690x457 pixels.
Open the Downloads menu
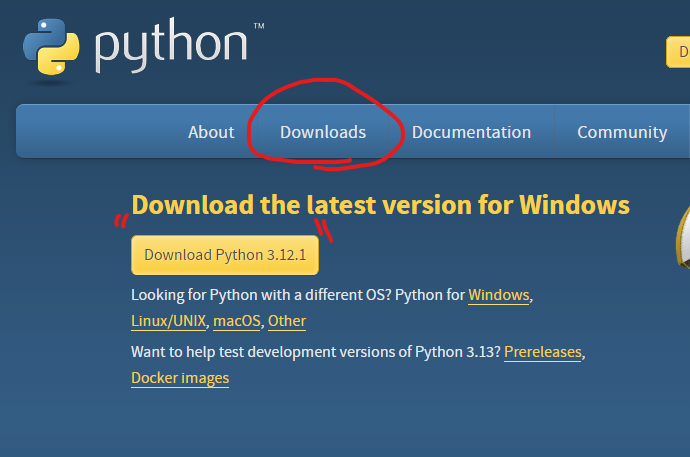pyautogui.click(x=323, y=132)
